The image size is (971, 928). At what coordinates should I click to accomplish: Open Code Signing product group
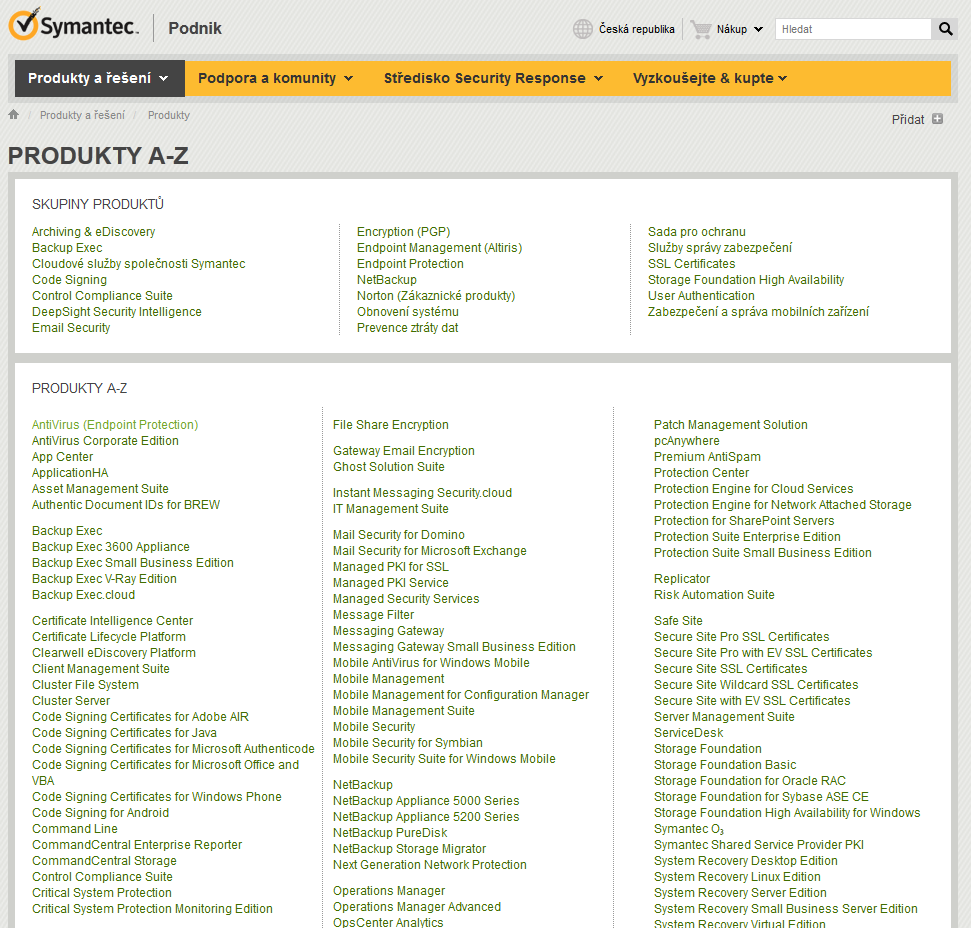pos(69,280)
